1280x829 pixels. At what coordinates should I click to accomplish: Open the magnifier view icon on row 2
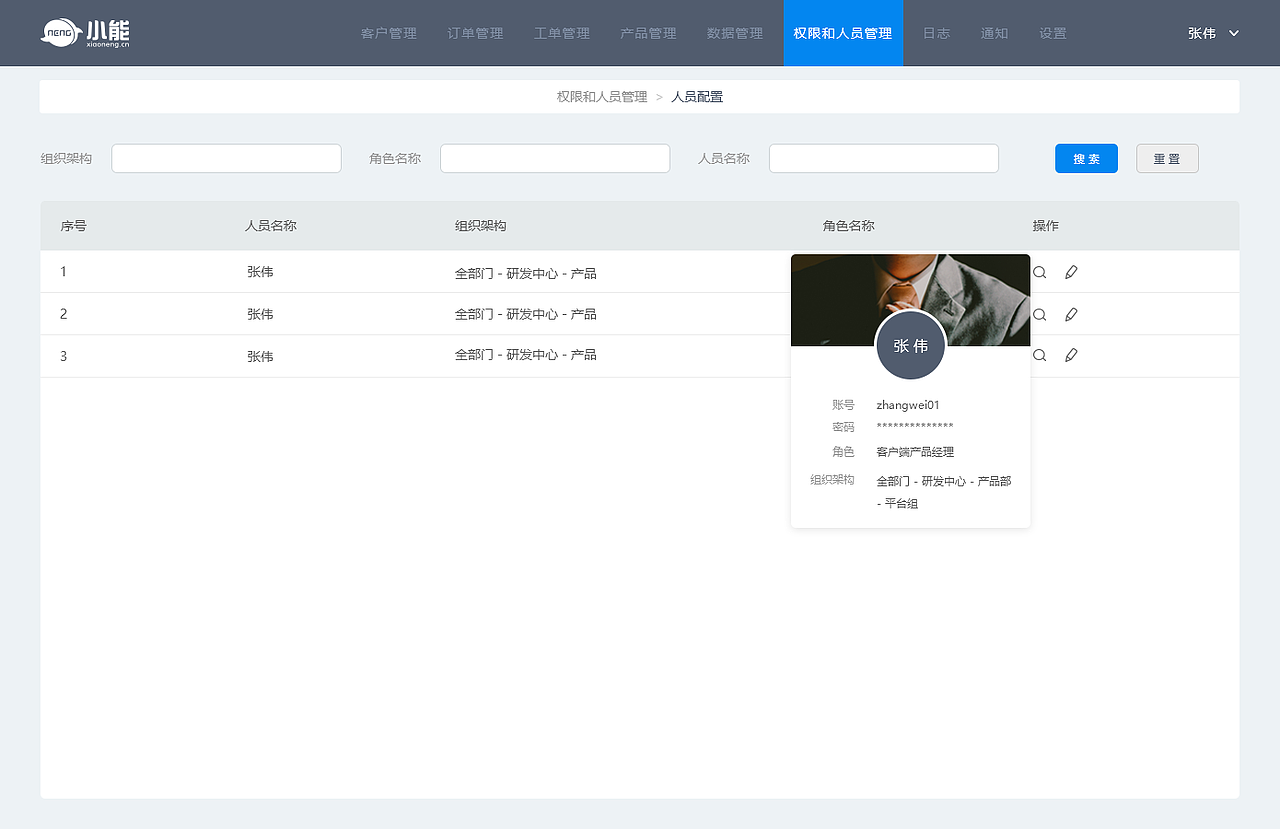pos(1039,313)
